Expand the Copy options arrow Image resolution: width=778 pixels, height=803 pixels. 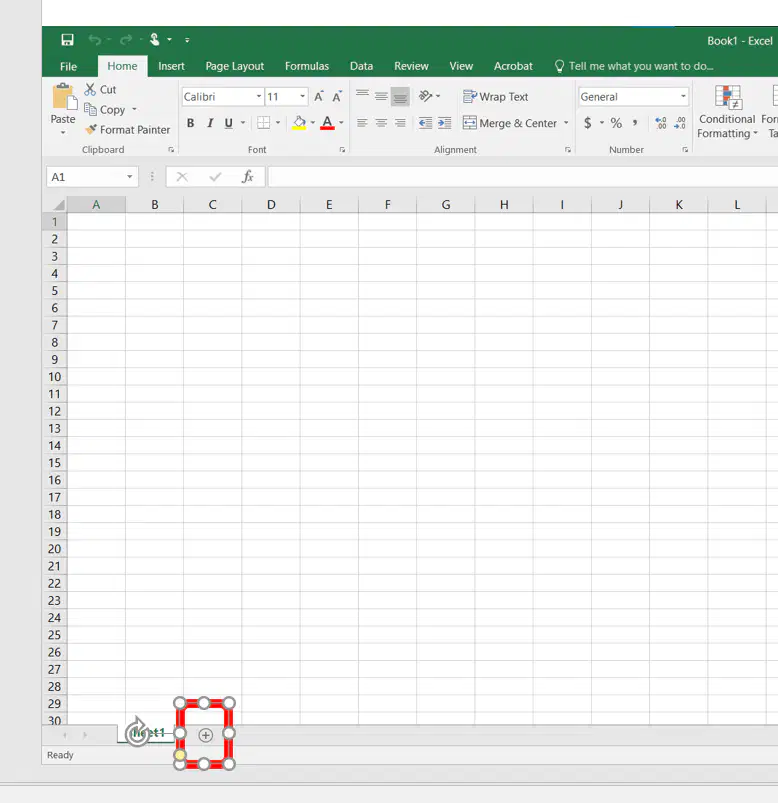point(134,109)
